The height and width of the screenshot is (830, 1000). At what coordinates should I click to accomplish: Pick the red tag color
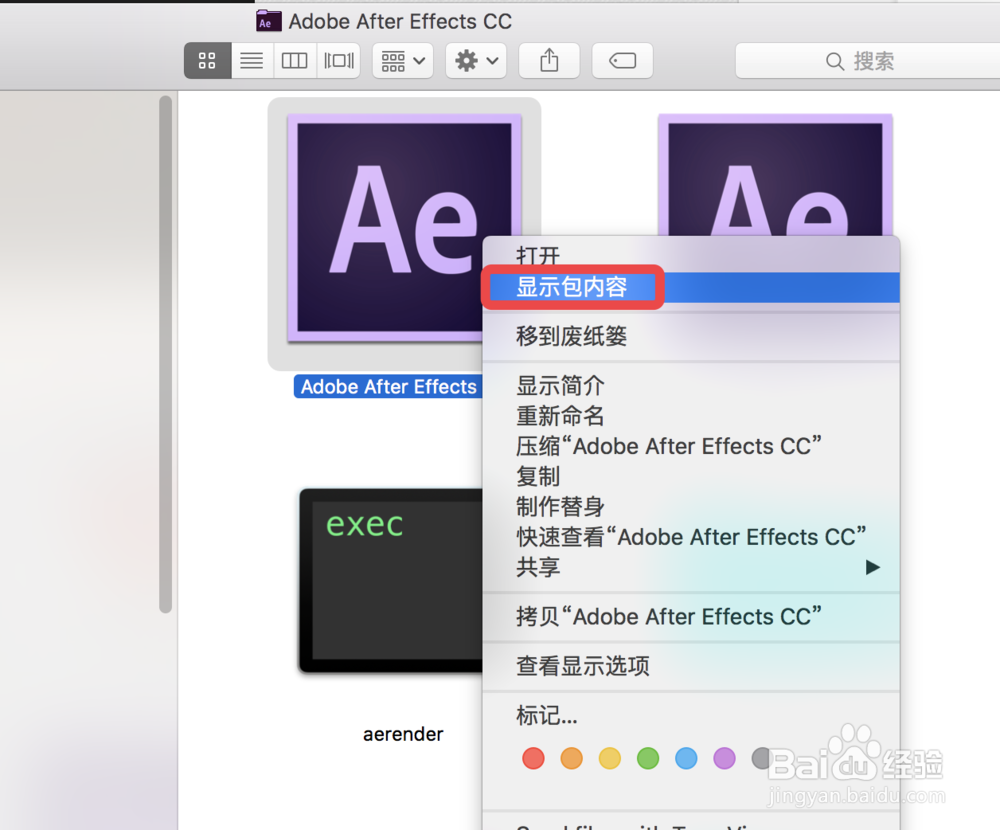533,759
